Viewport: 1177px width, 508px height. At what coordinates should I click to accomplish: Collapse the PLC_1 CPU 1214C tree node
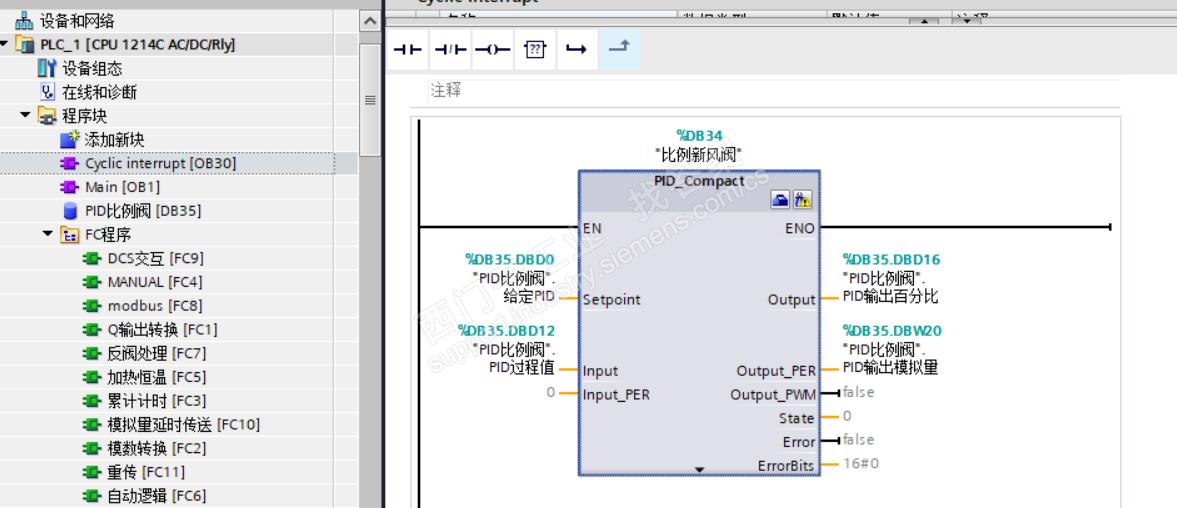[5, 44]
